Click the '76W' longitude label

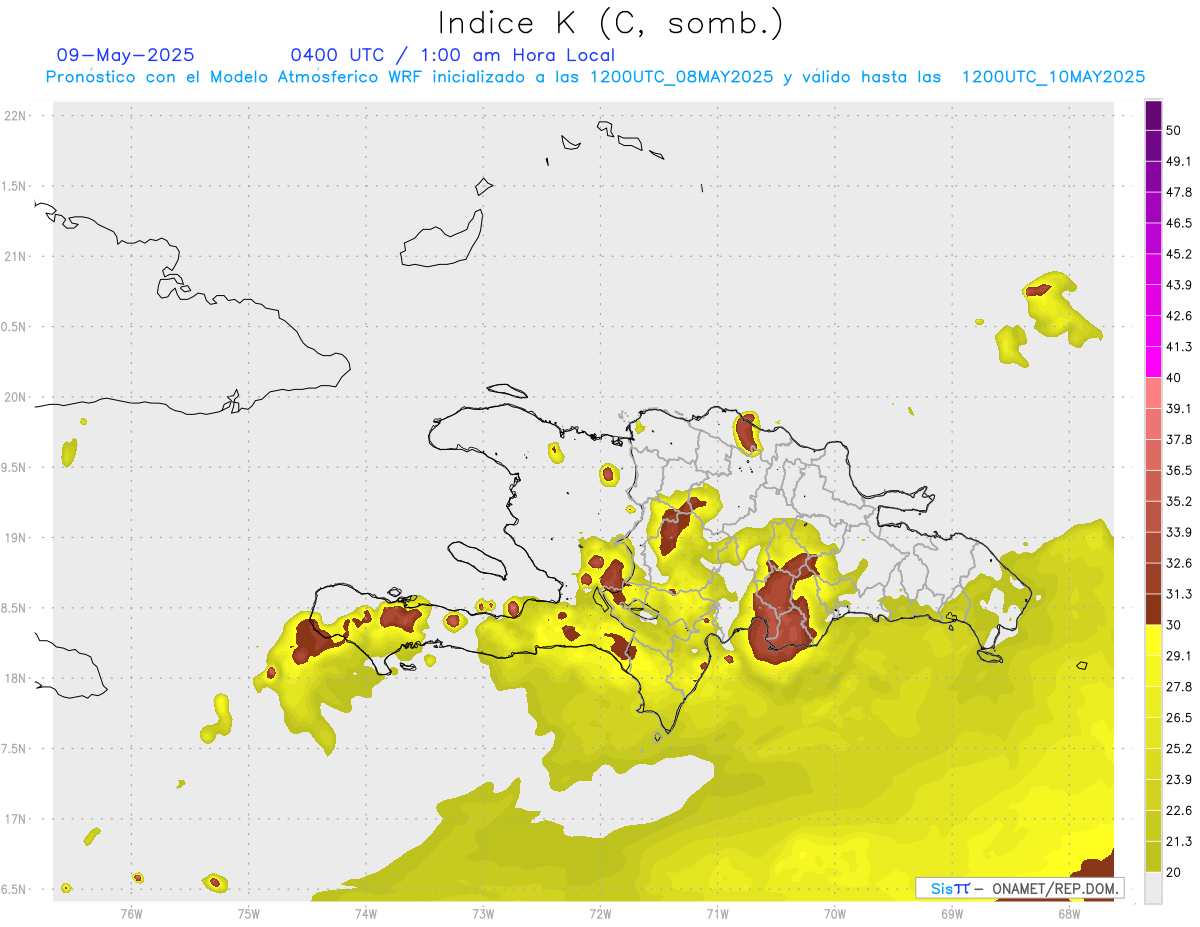click(x=131, y=913)
